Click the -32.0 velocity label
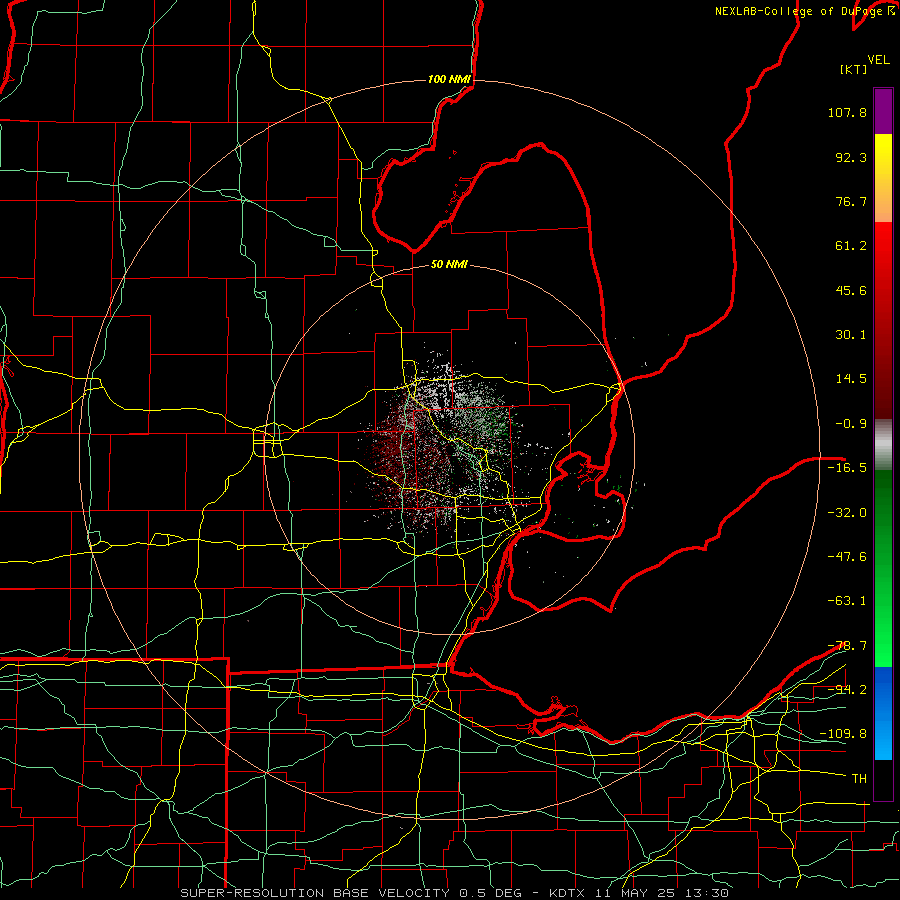Image resolution: width=900 pixels, height=900 pixels. 847,513
